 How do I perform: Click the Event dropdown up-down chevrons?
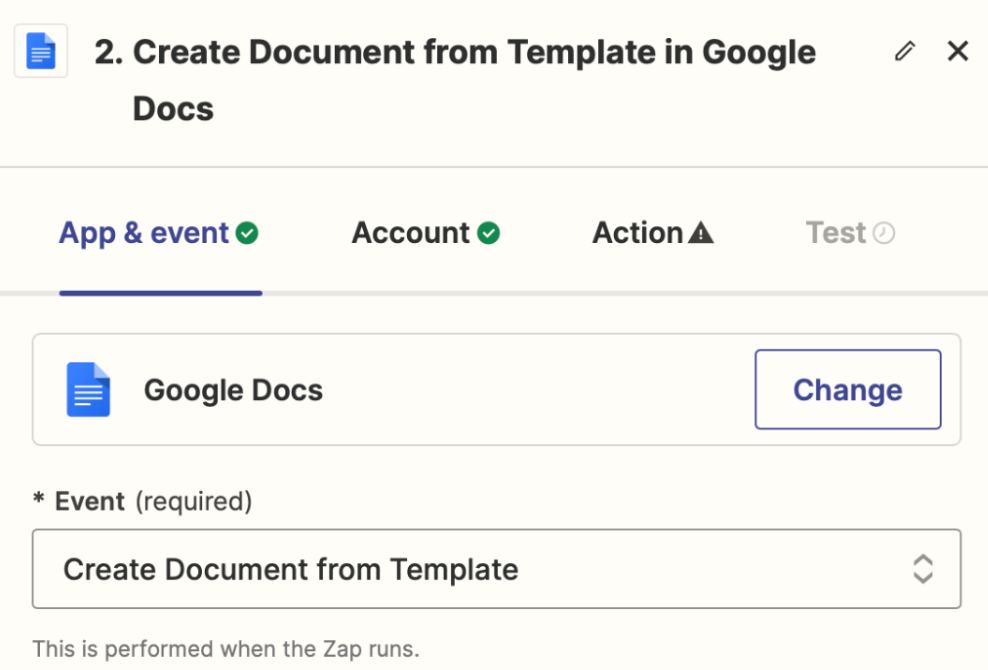tap(923, 569)
